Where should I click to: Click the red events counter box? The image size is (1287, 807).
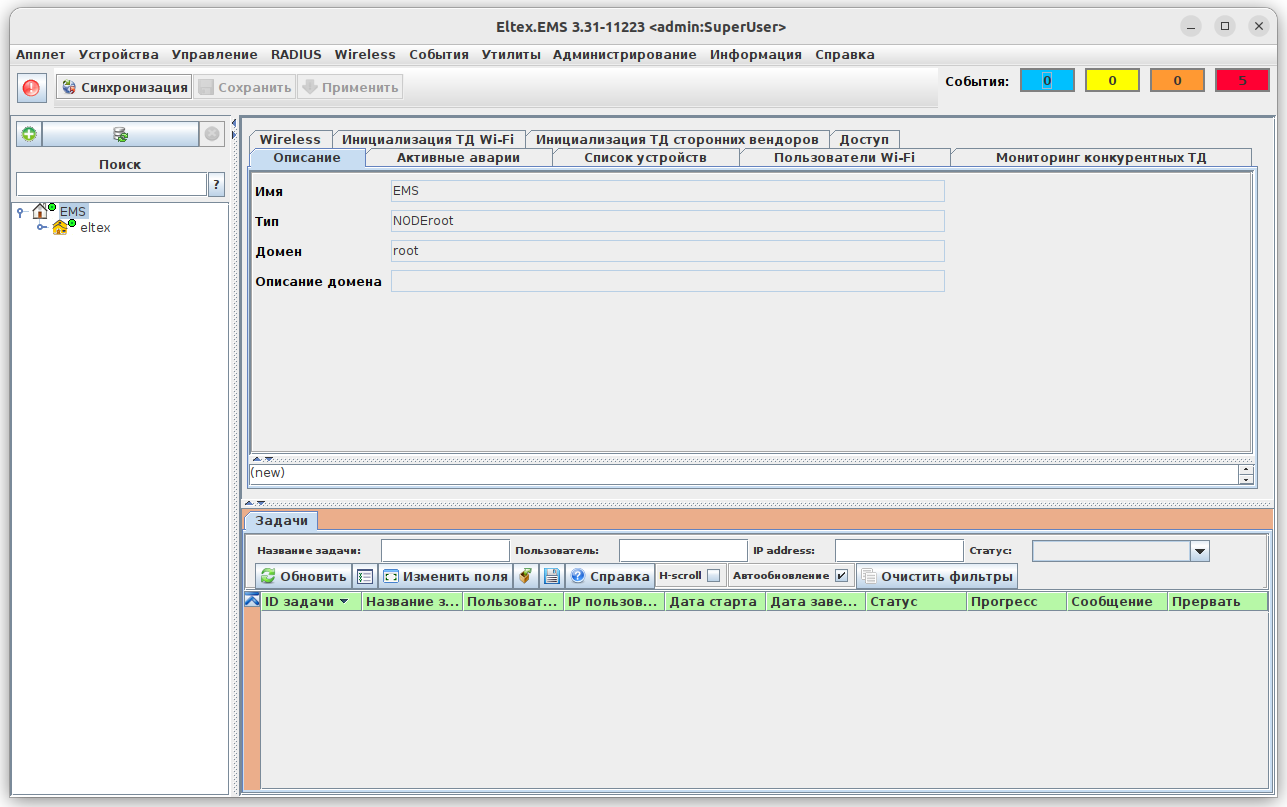[x=1242, y=81]
